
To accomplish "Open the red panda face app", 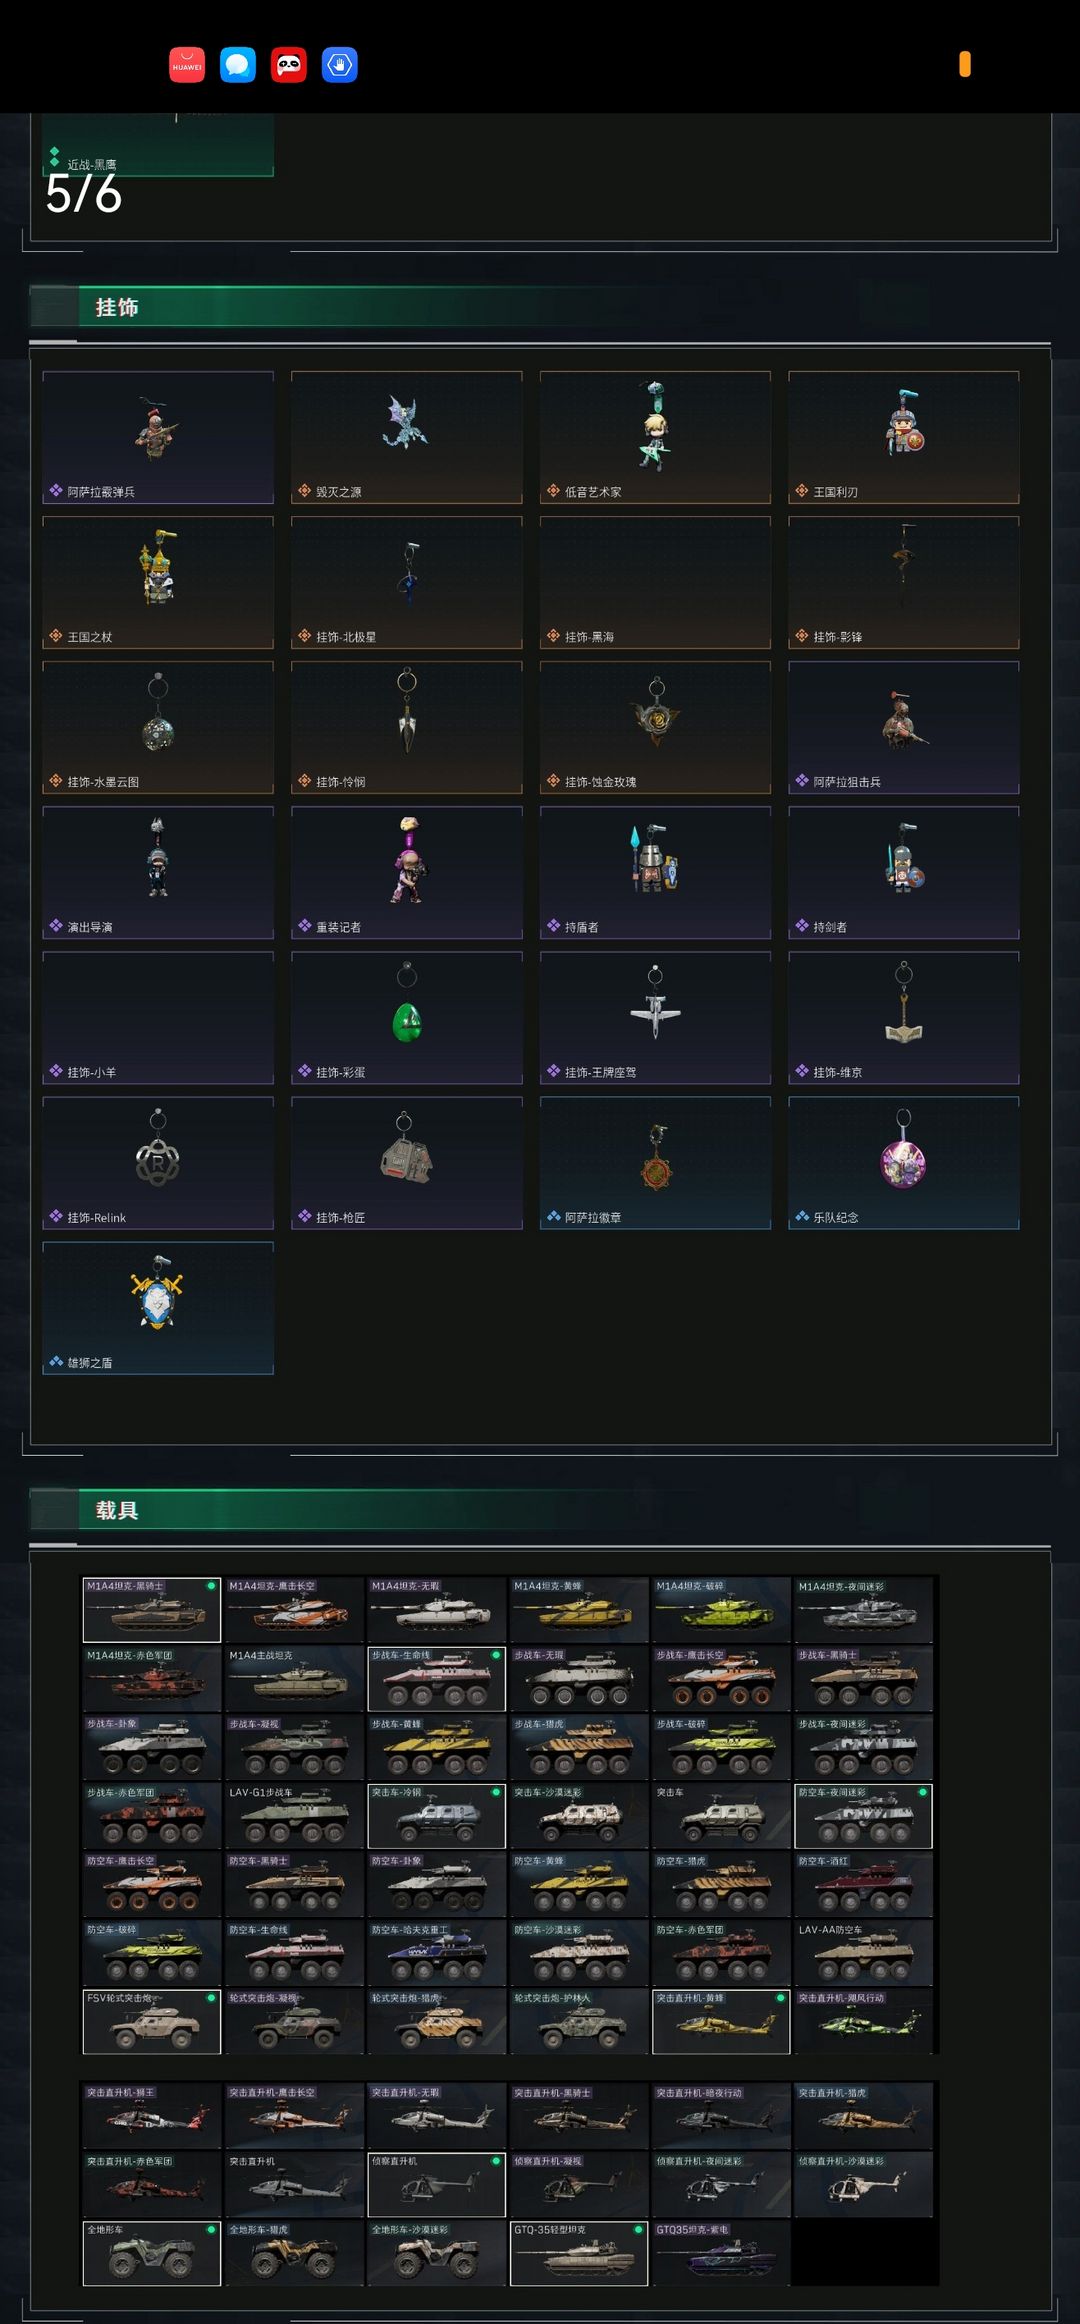I will pyautogui.click(x=289, y=65).
